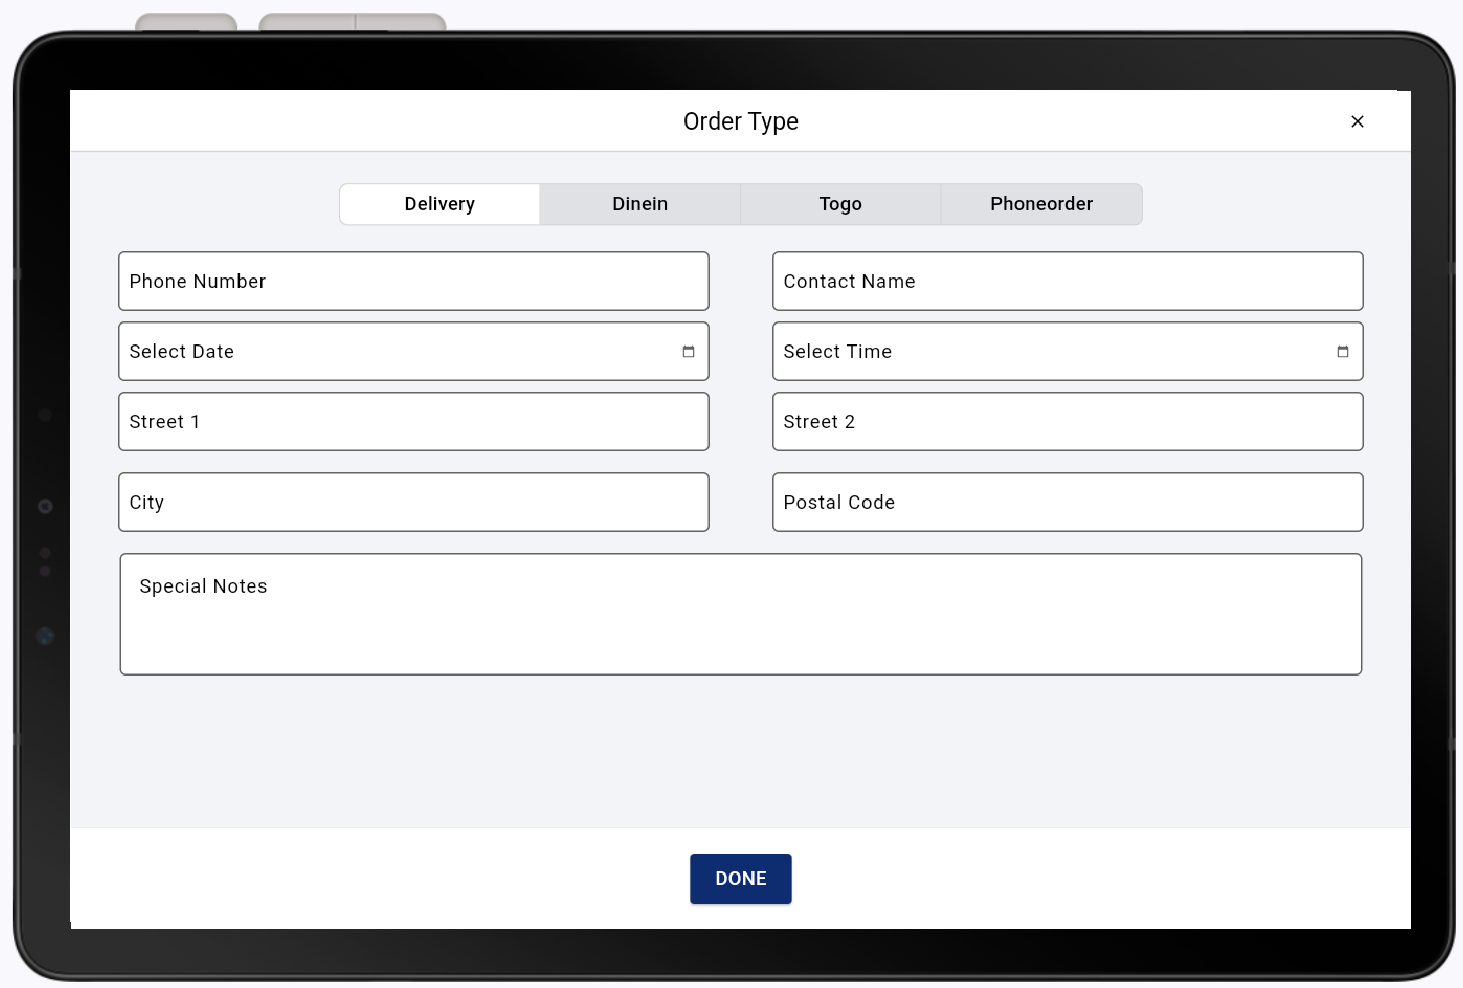Viewport: 1463px width, 988px height.
Task: Open the Phoneorder tab
Action: [1041, 204]
